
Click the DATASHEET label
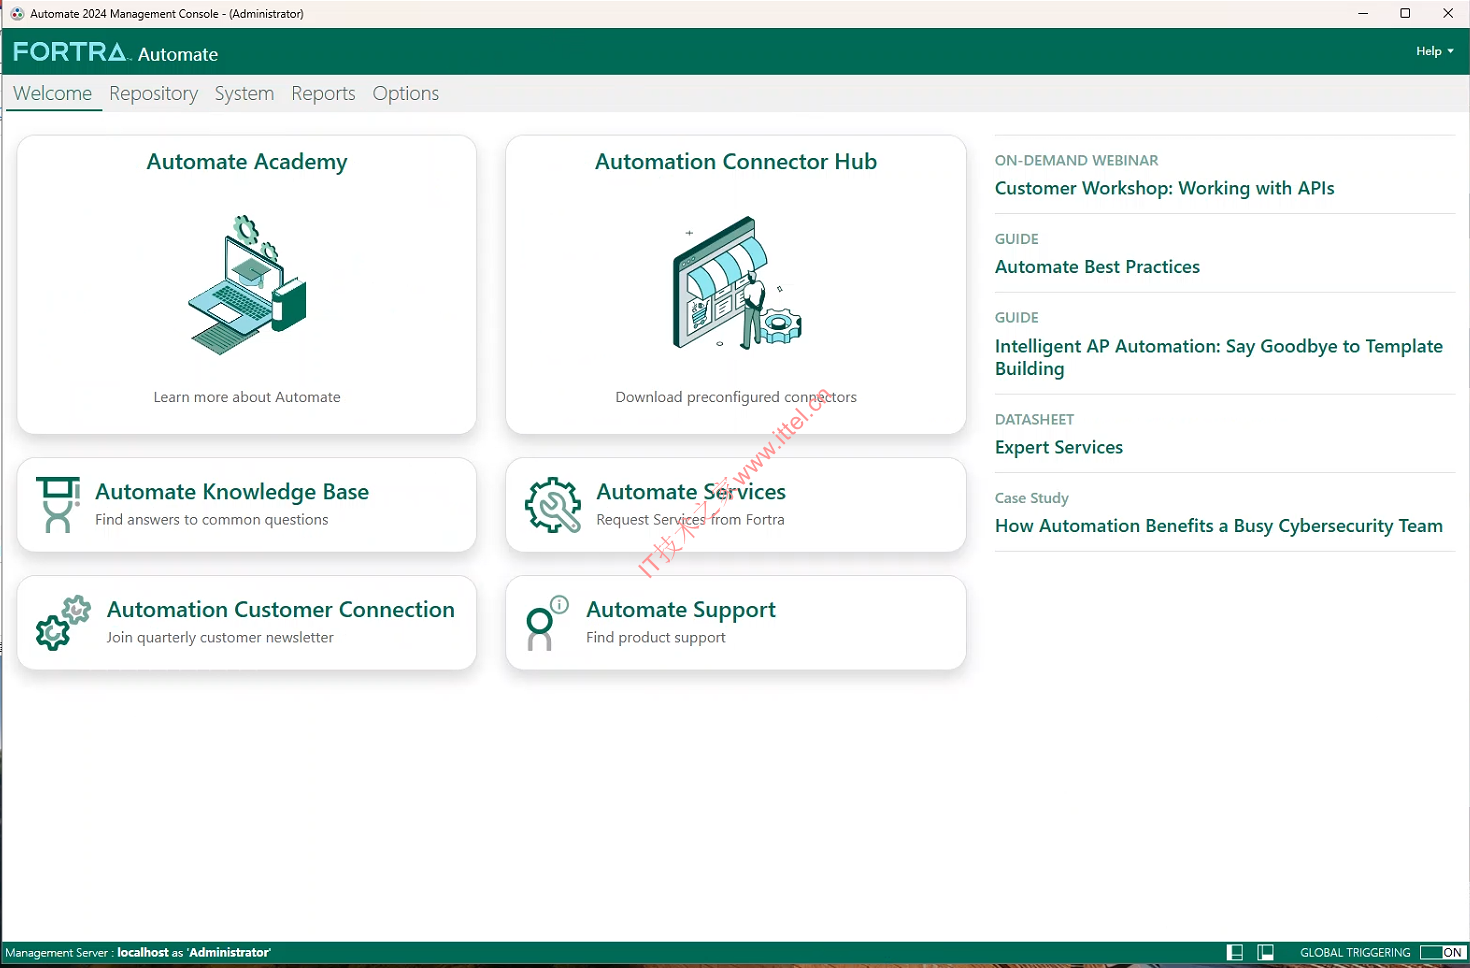click(1034, 420)
